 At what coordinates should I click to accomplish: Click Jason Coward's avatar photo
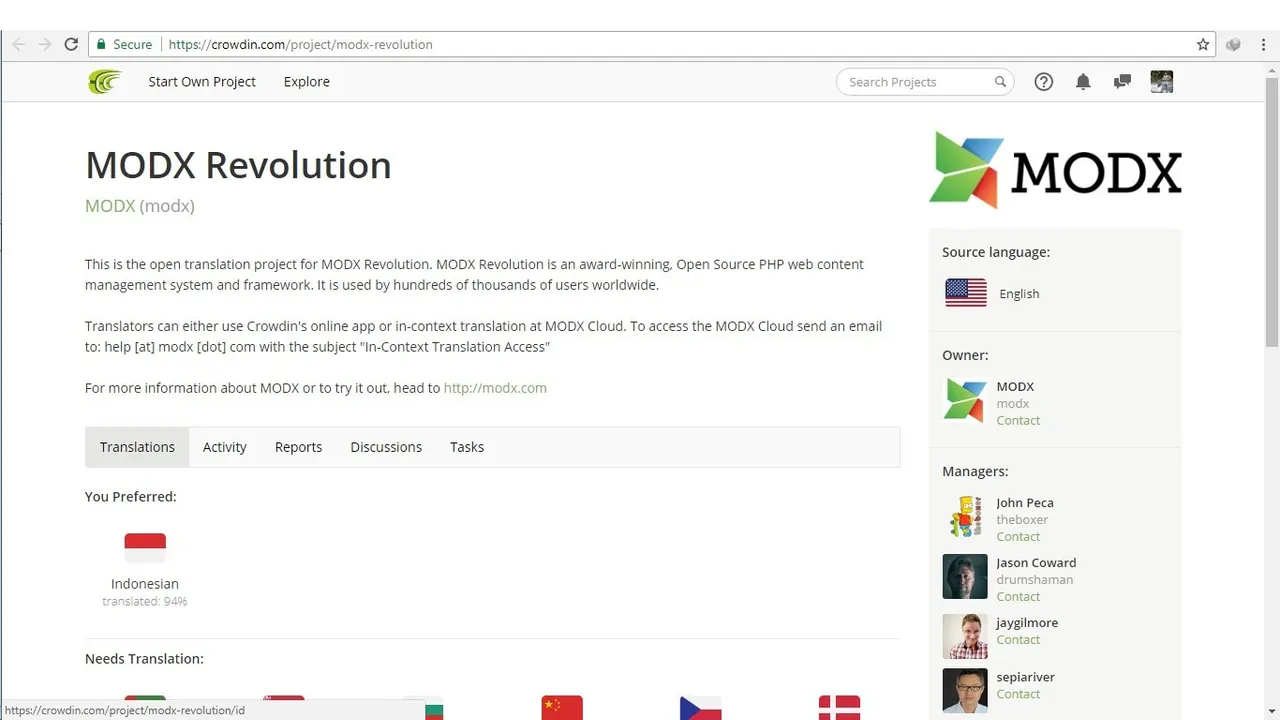coord(965,577)
